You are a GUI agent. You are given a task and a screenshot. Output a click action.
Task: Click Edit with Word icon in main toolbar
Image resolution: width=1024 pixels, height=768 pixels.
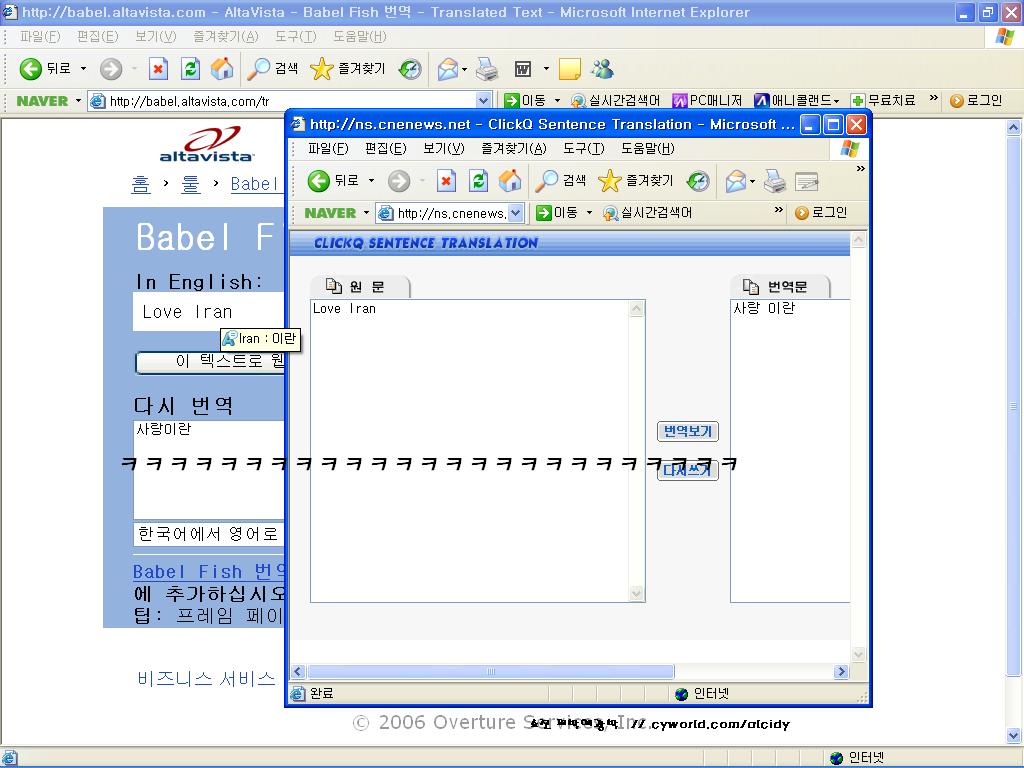click(x=522, y=69)
